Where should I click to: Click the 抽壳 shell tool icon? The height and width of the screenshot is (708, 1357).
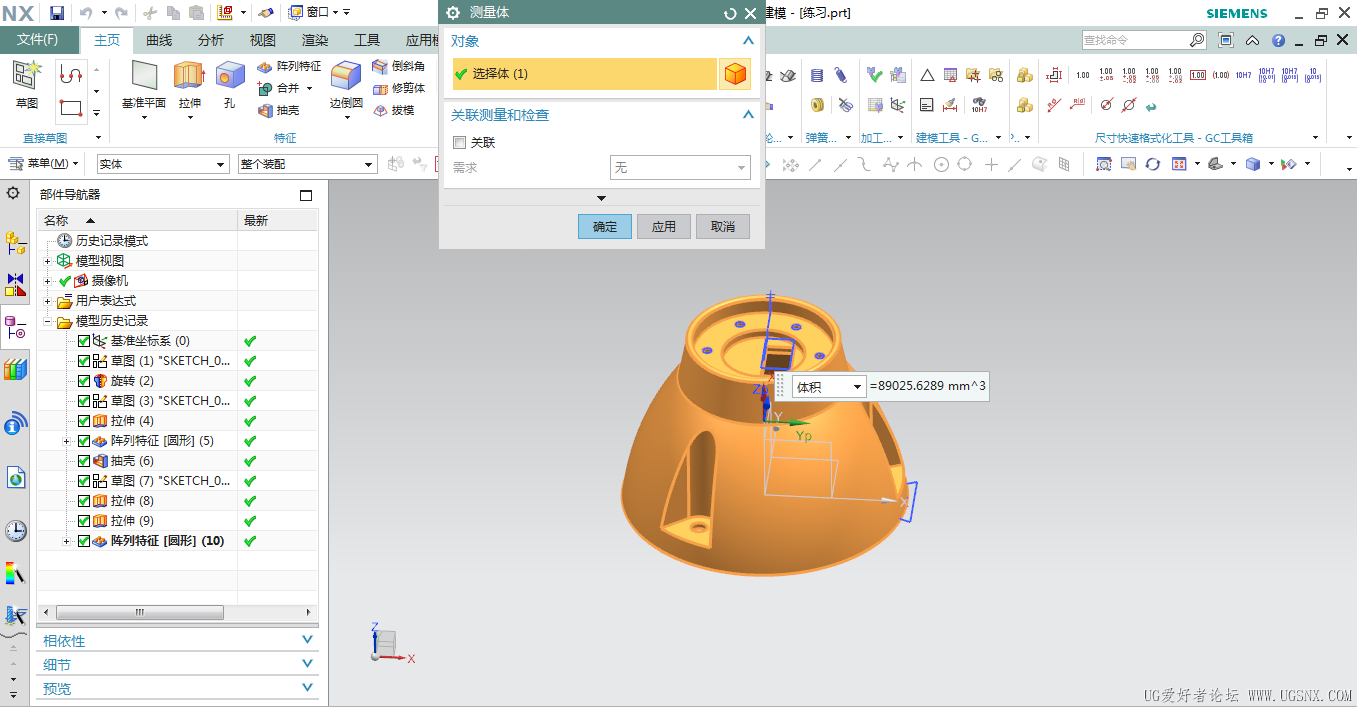265,110
